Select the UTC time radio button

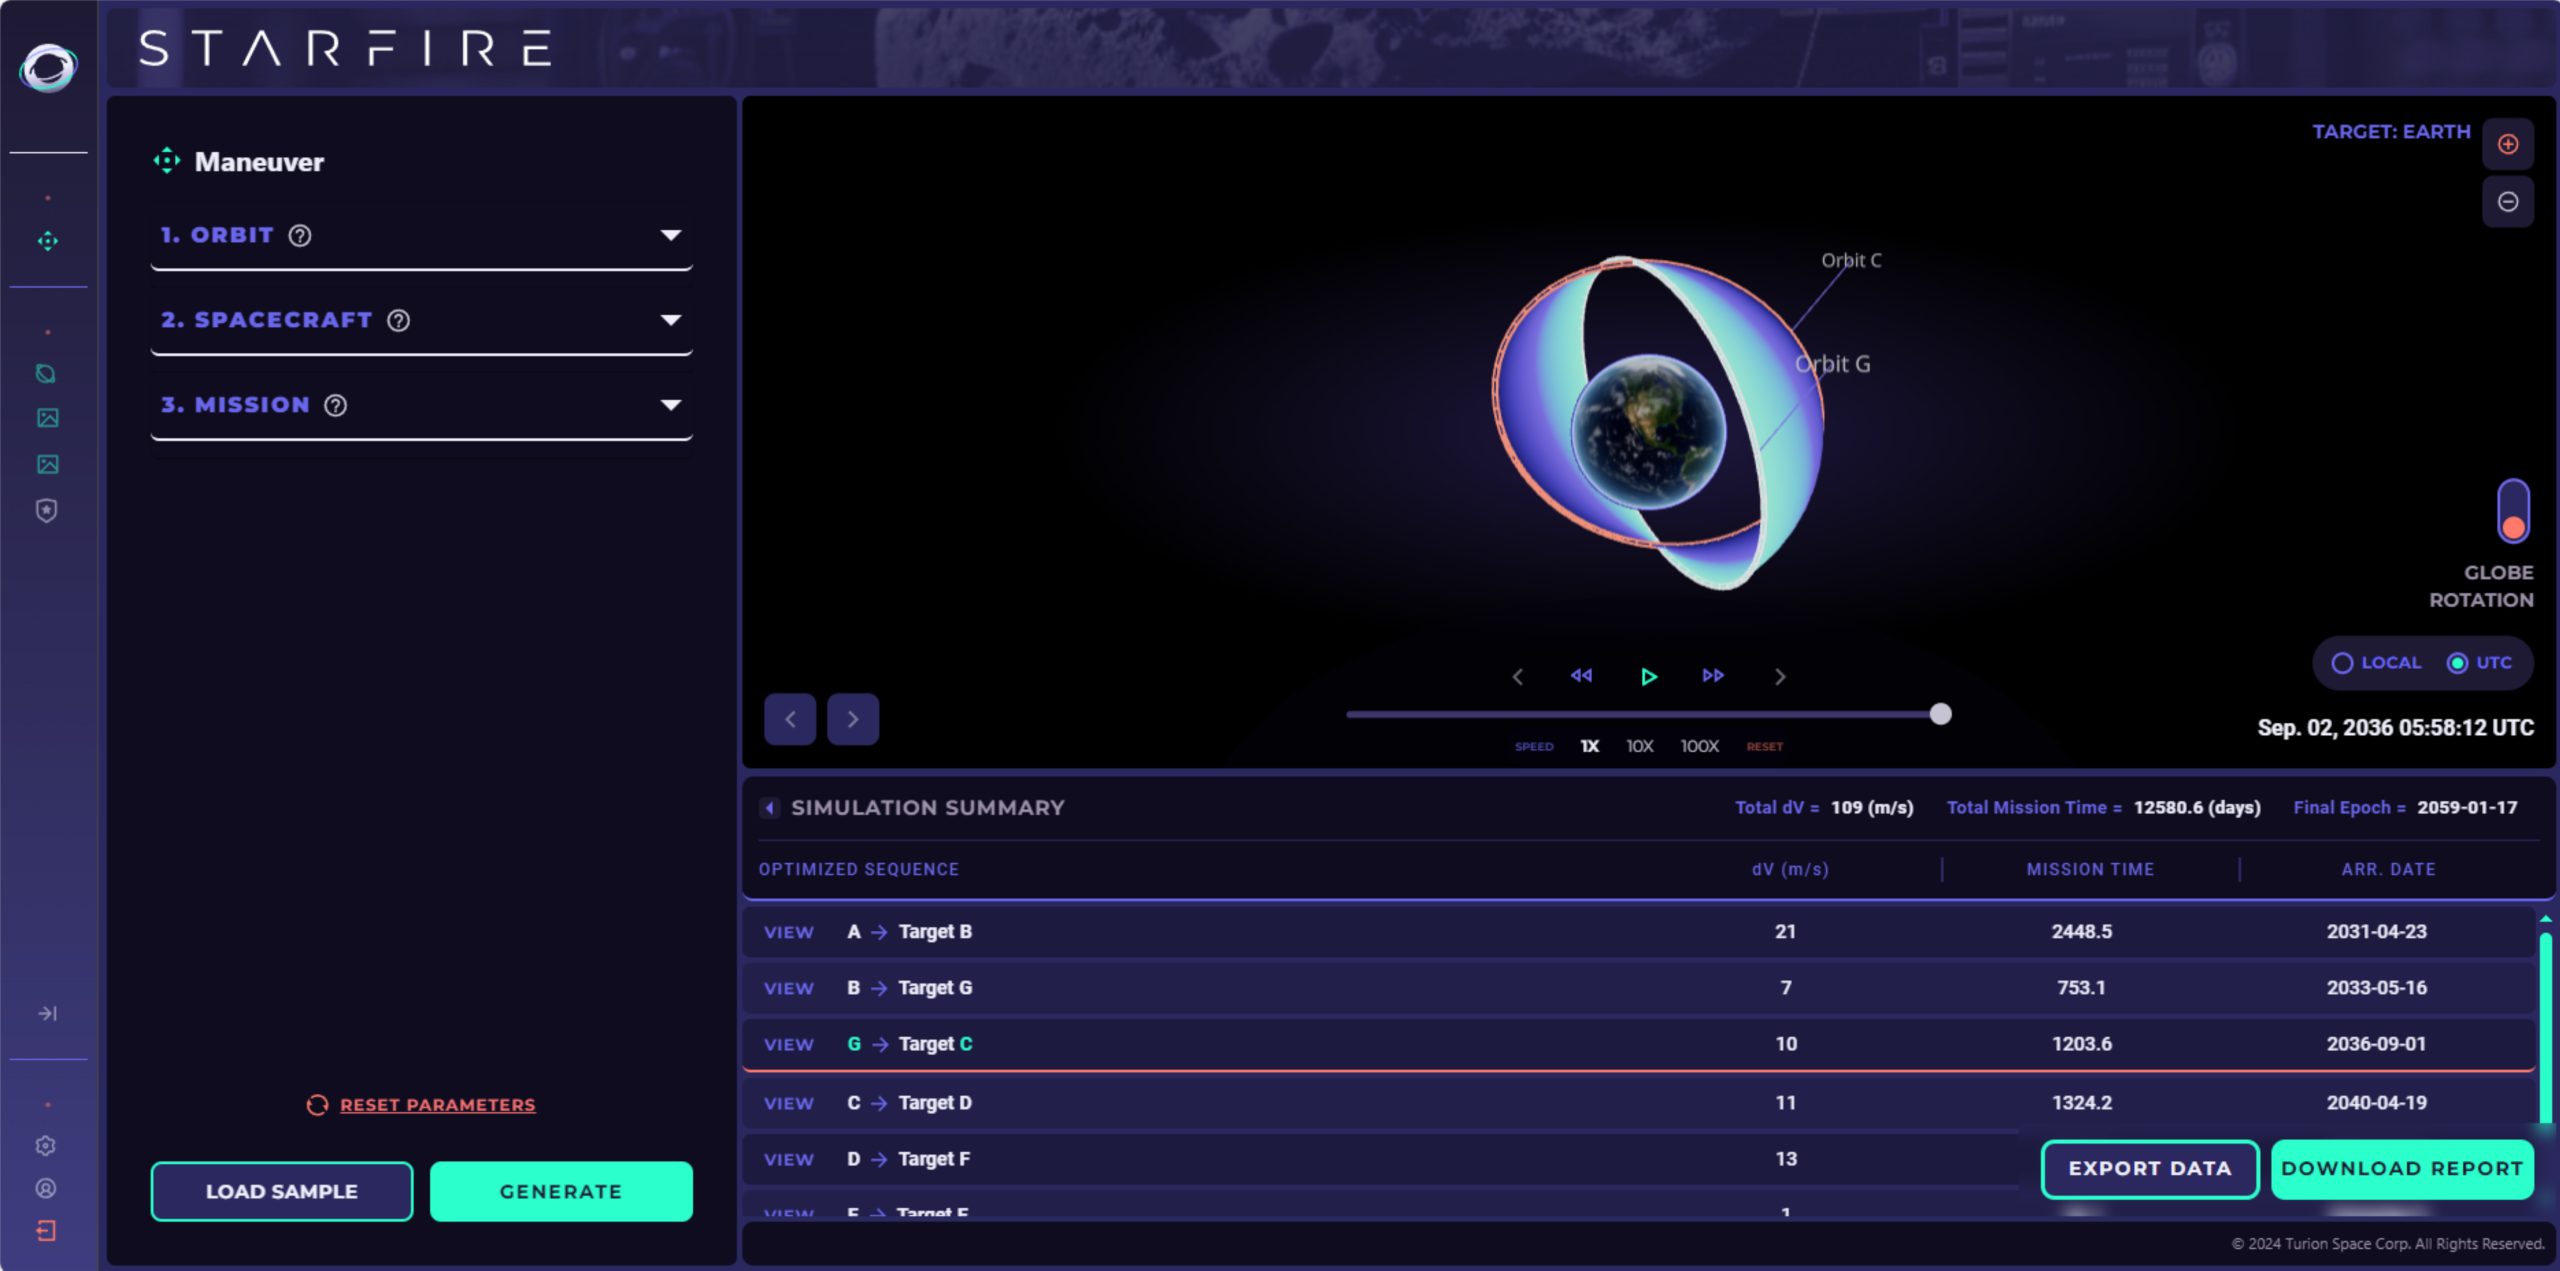(x=2457, y=663)
